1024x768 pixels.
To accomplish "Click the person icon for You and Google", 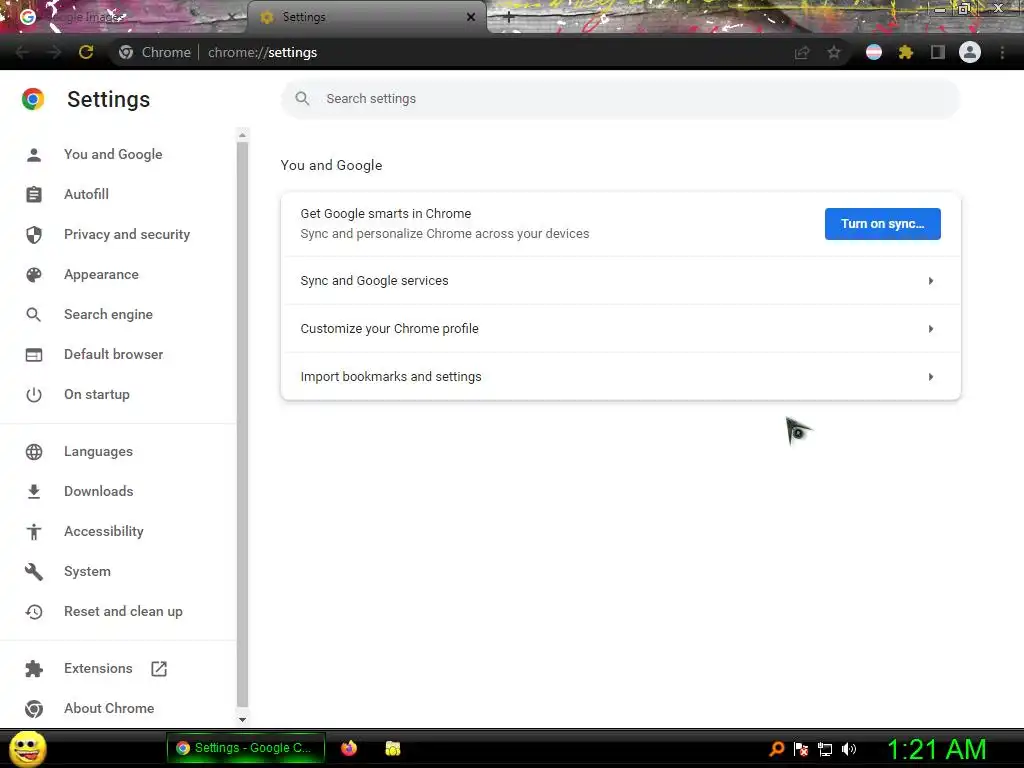I will [x=34, y=155].
